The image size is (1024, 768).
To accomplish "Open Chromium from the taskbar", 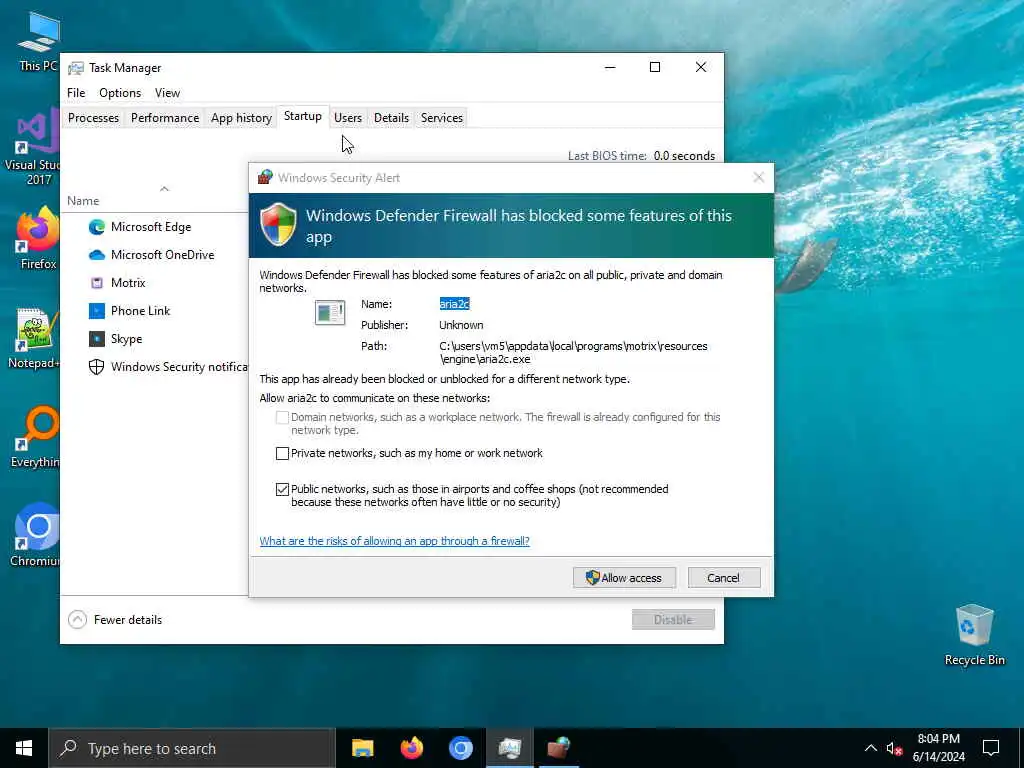I will (x=460, y=748).
